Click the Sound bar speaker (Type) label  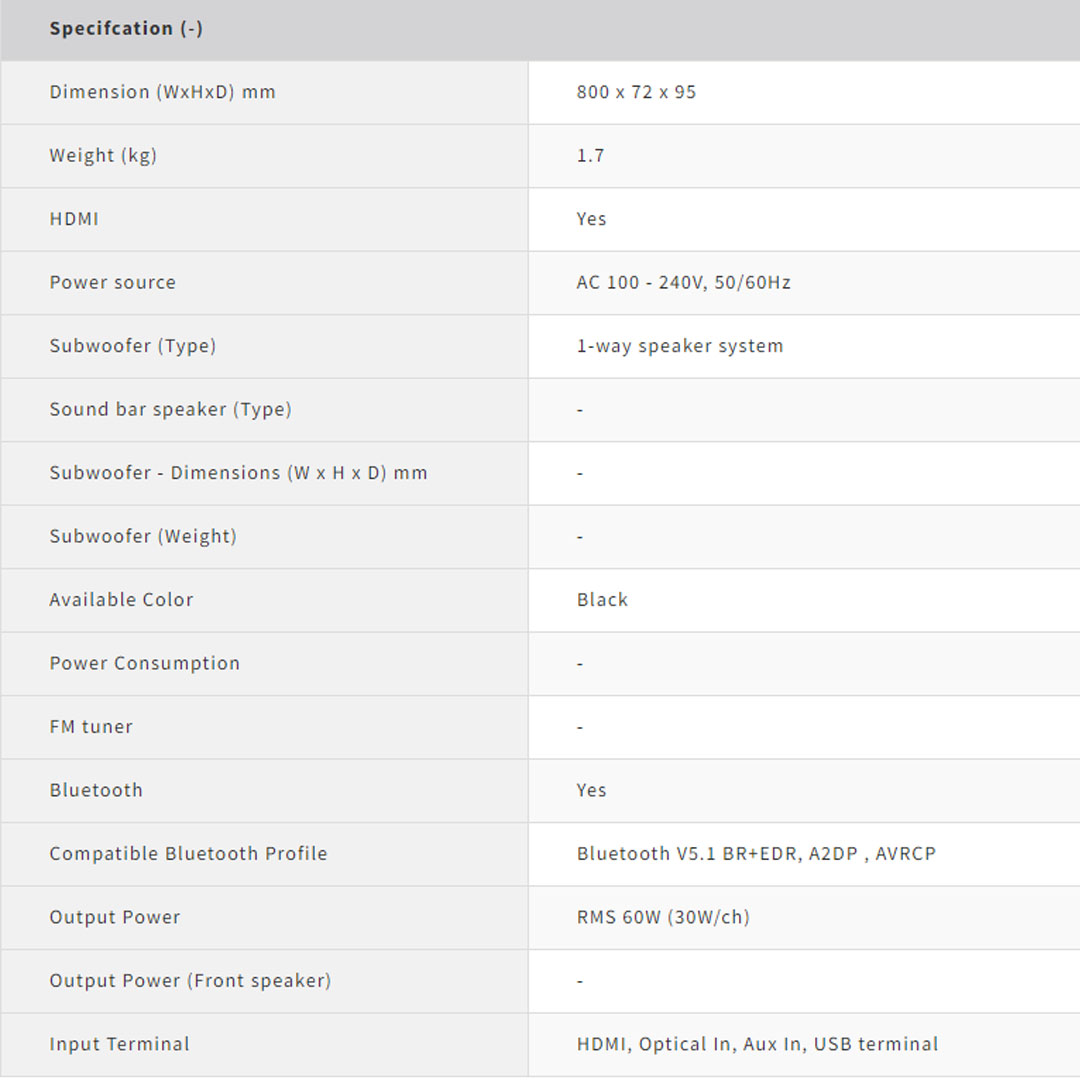click(x=170, y=409)
